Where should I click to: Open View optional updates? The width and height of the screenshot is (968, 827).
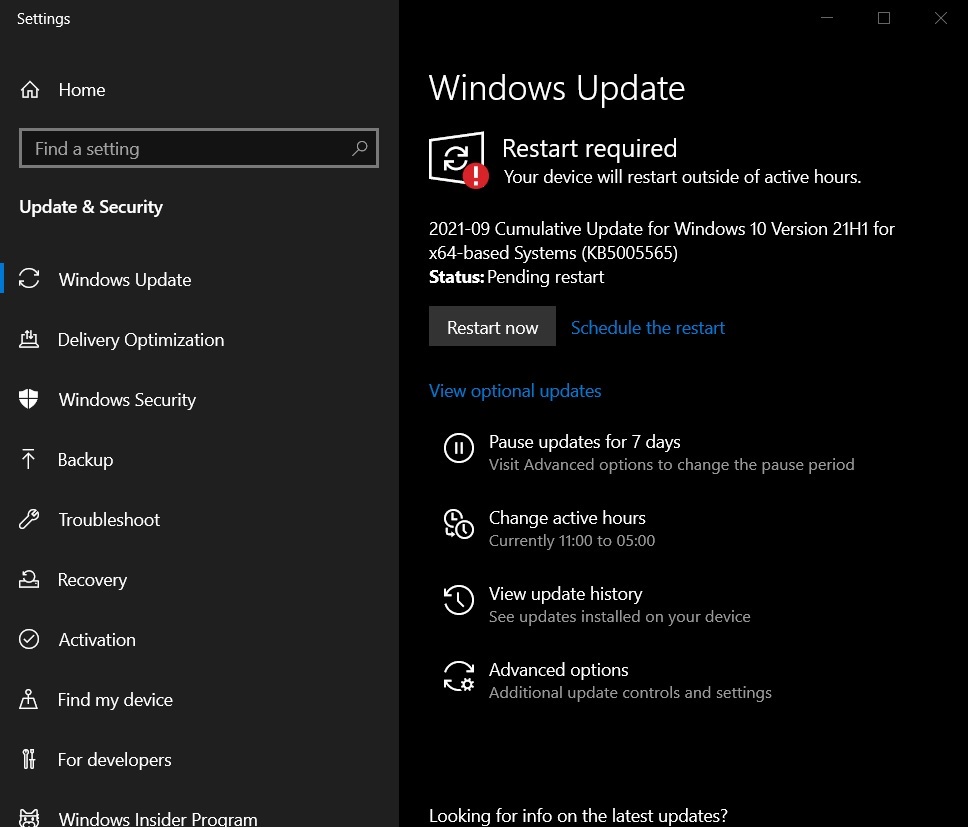[x=515, y=390]
